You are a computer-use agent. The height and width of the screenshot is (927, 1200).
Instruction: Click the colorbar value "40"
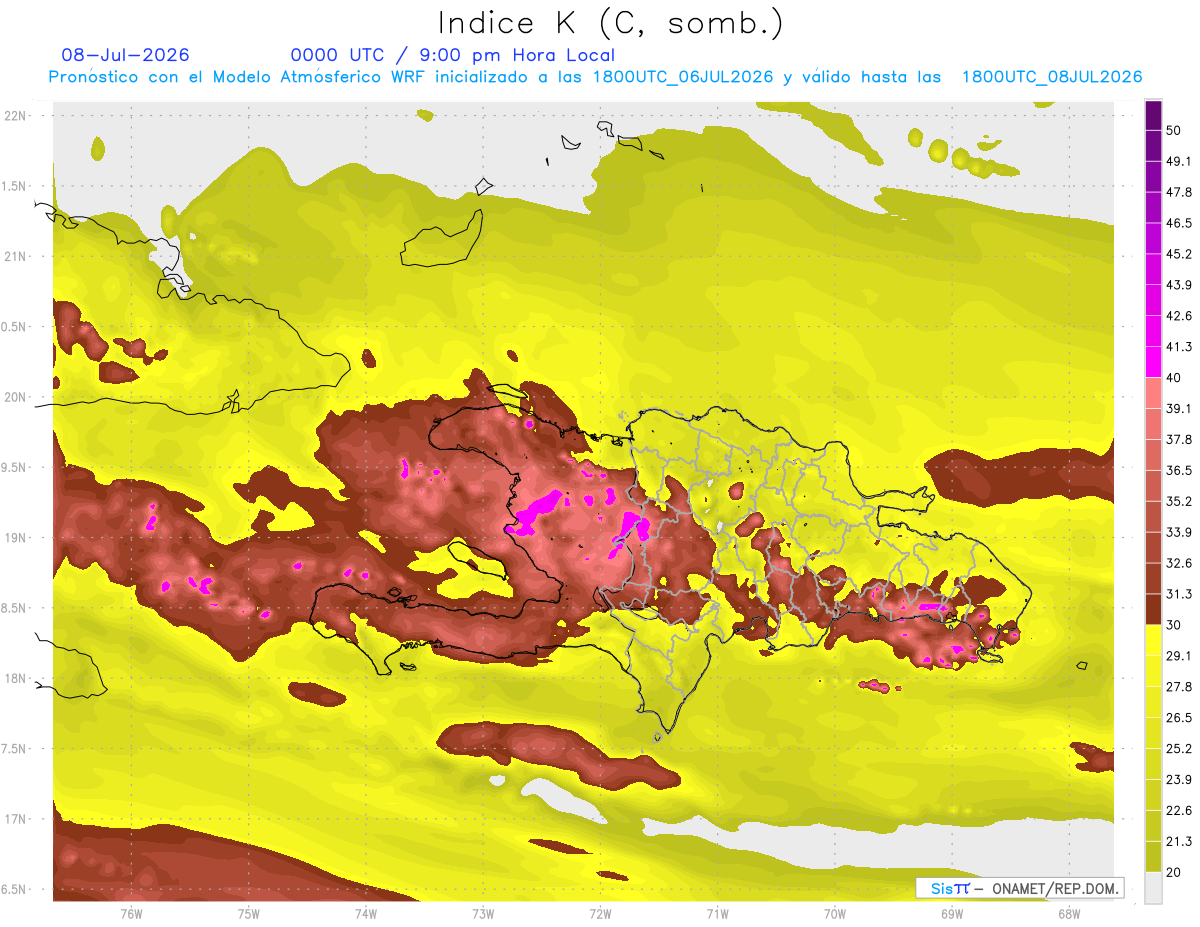tap(1175, 377)
